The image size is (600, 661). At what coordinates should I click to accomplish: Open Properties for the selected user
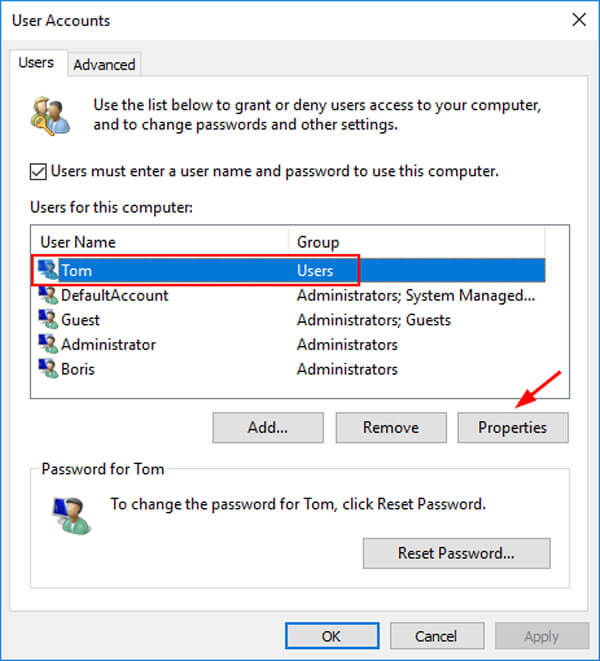(x=513, y=427)
